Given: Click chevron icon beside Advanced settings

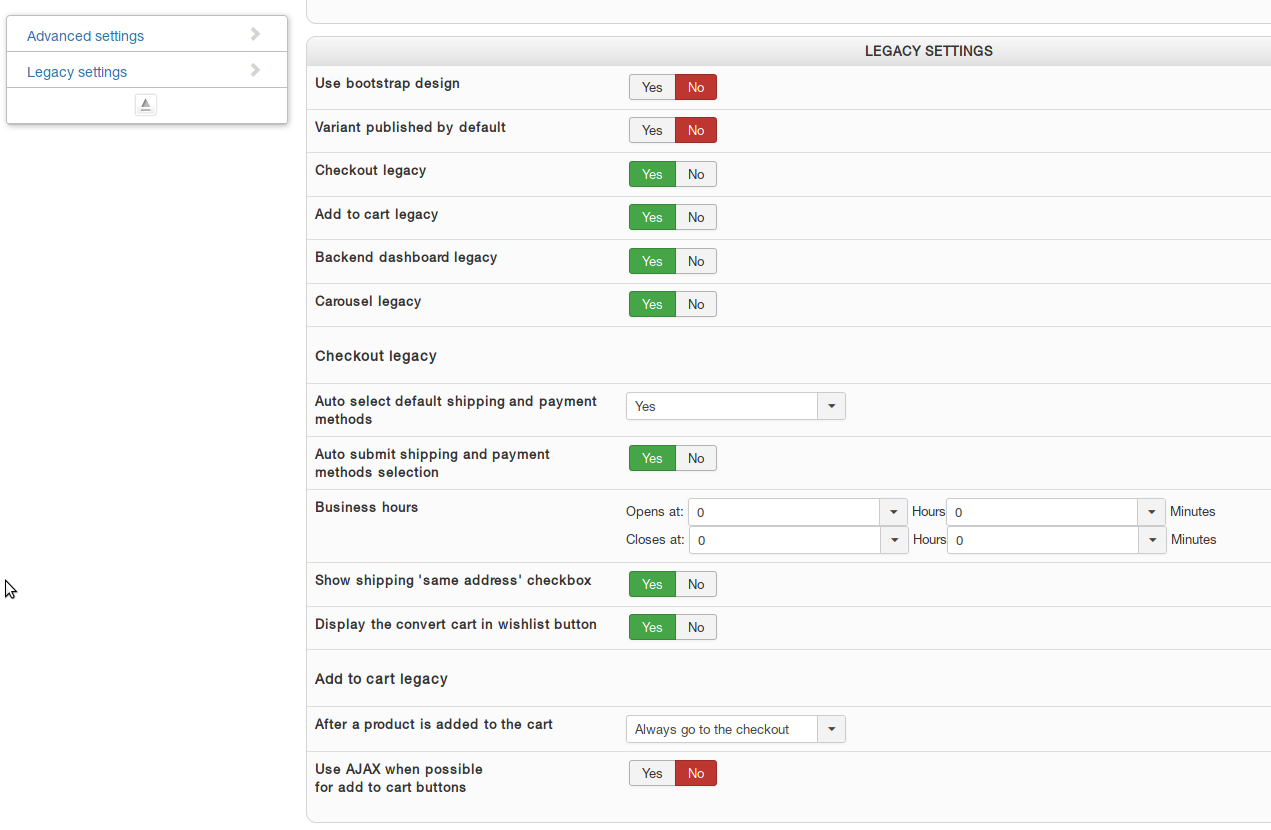Looking at the screenshot, I should tap(255, 34).
